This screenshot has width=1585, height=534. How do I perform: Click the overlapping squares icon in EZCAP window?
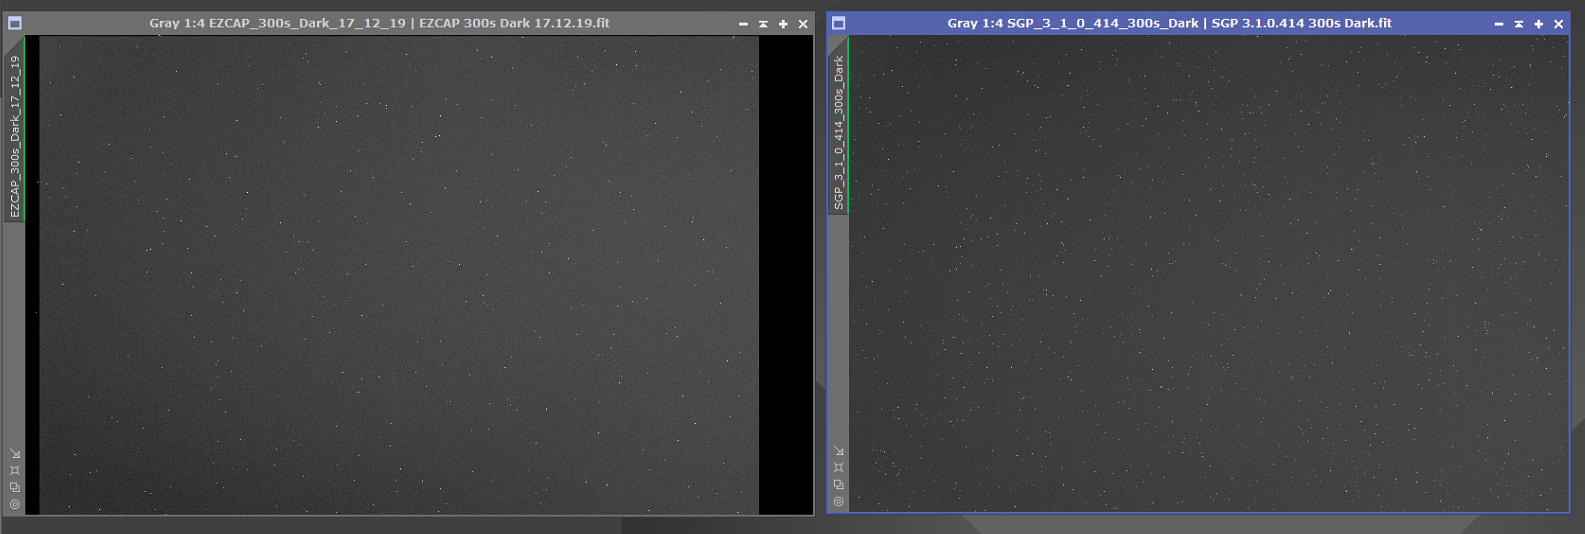coord(15,487)
